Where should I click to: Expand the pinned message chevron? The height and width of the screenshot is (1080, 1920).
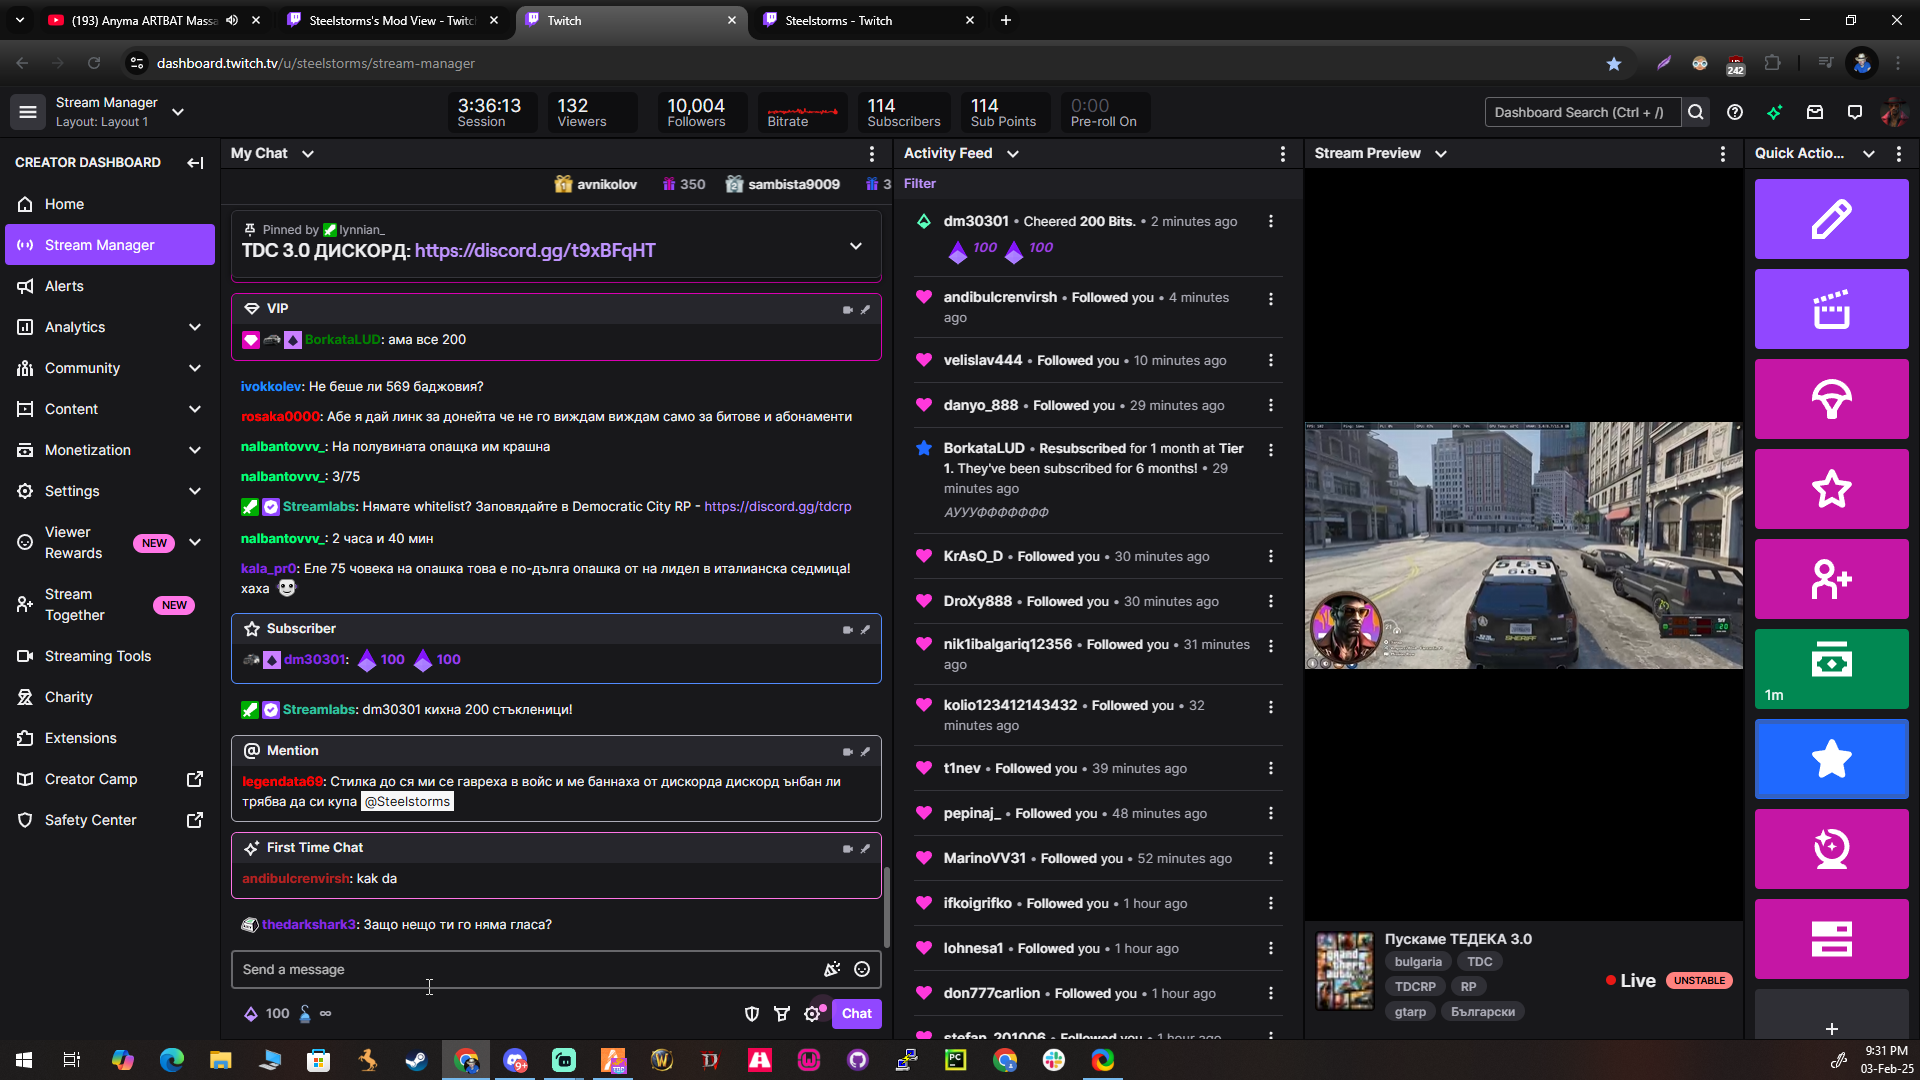click(856, 246)
